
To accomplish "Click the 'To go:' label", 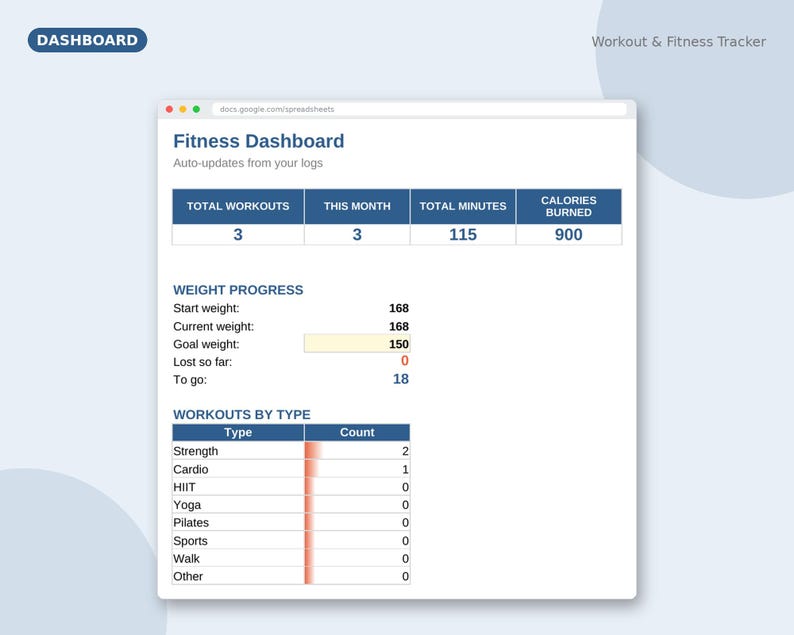I will click(x=190, y=380).
